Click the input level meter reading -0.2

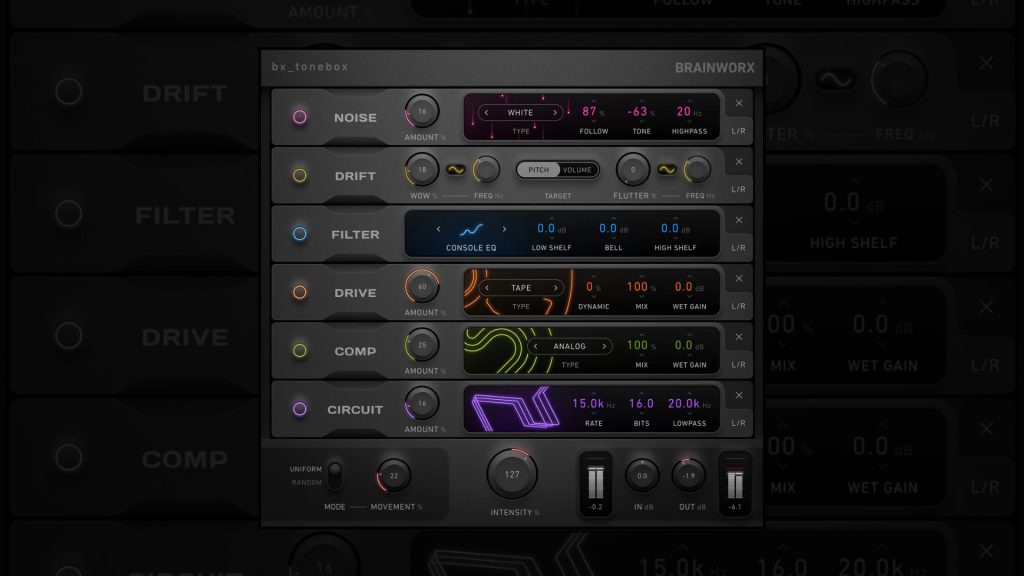(x=596, y=482)
